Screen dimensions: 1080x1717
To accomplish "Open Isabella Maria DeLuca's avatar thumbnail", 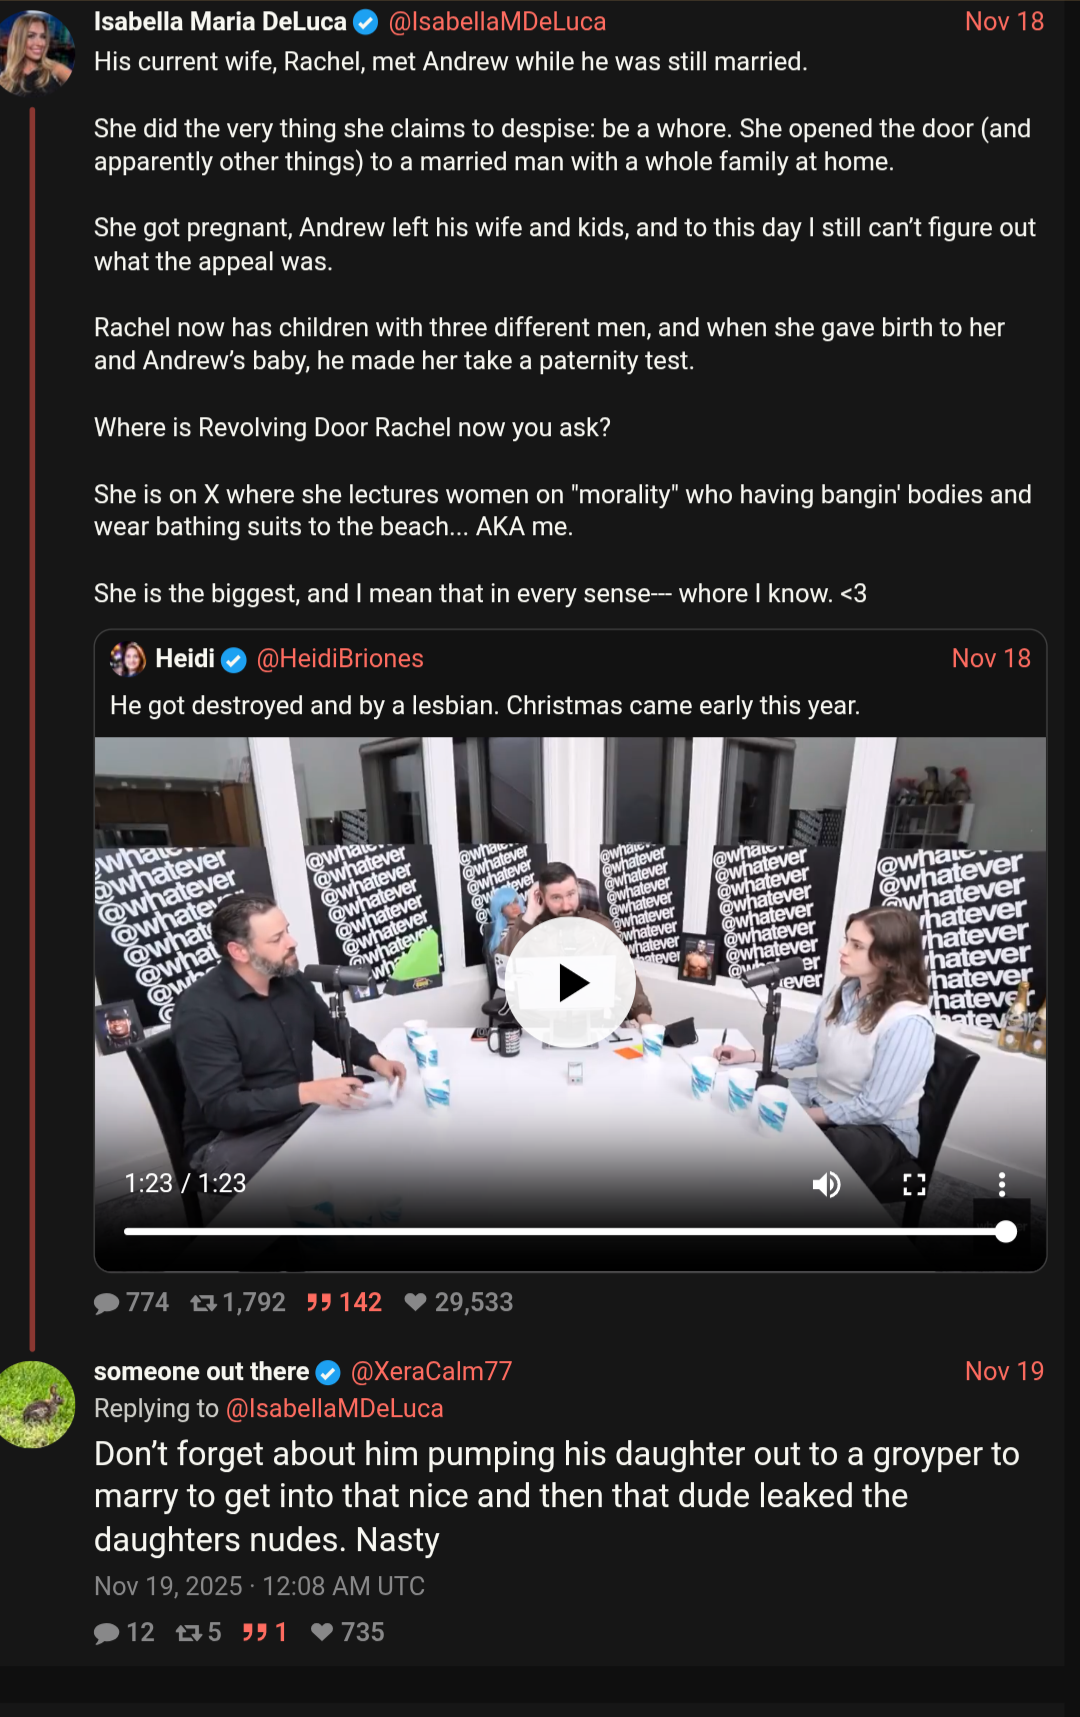I will (37, 52).
